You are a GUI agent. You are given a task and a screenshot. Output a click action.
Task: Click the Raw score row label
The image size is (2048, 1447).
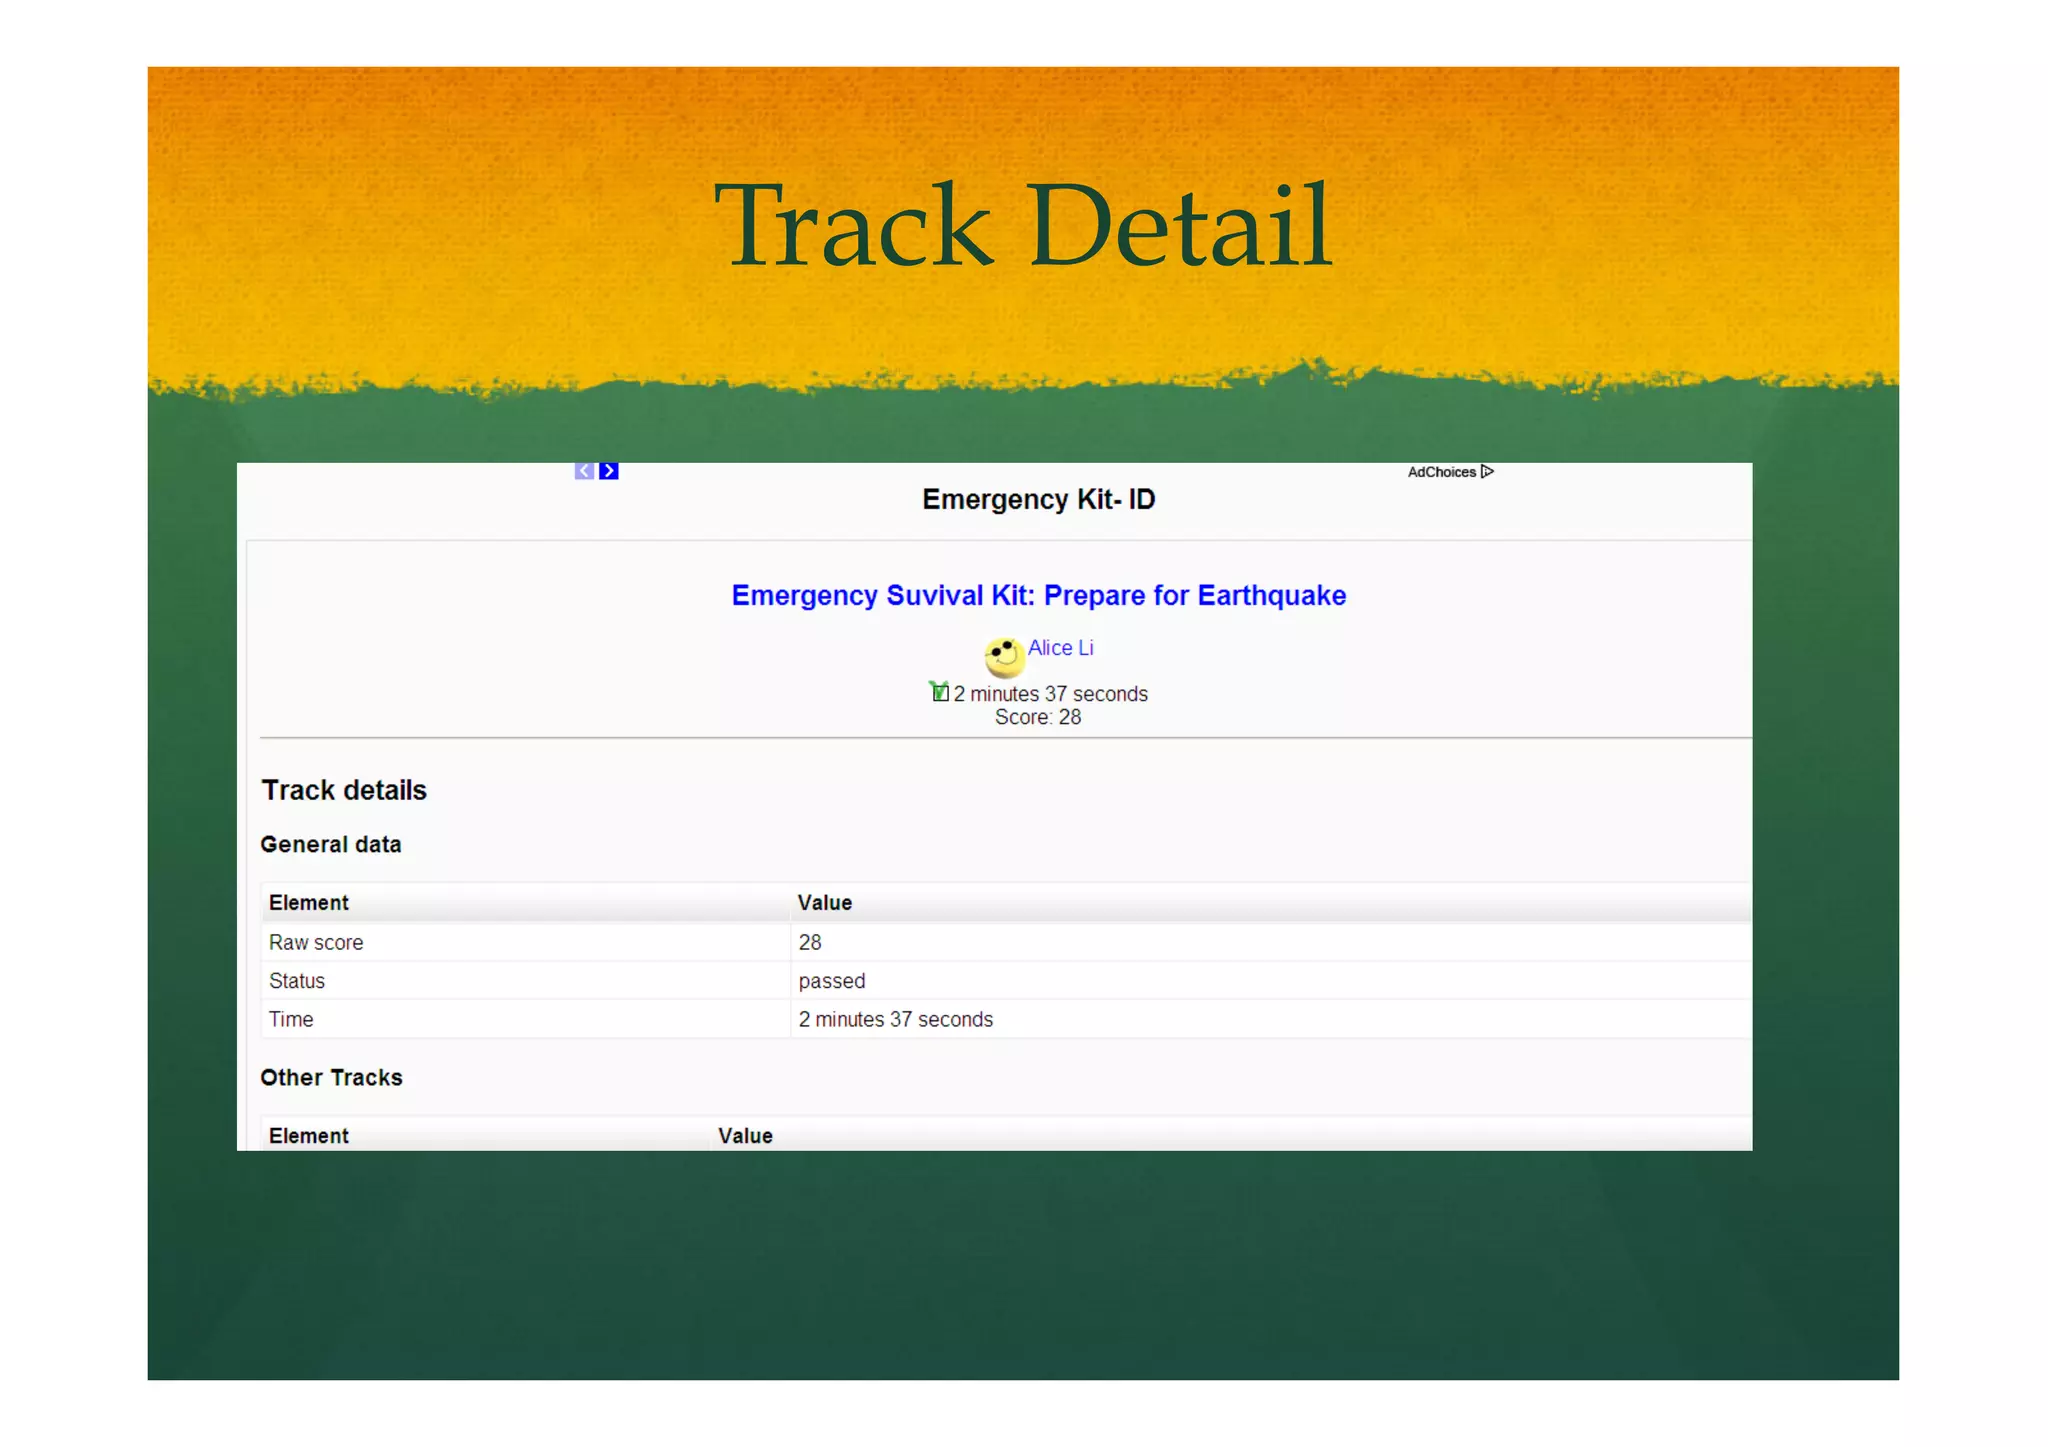click(316, 942)
